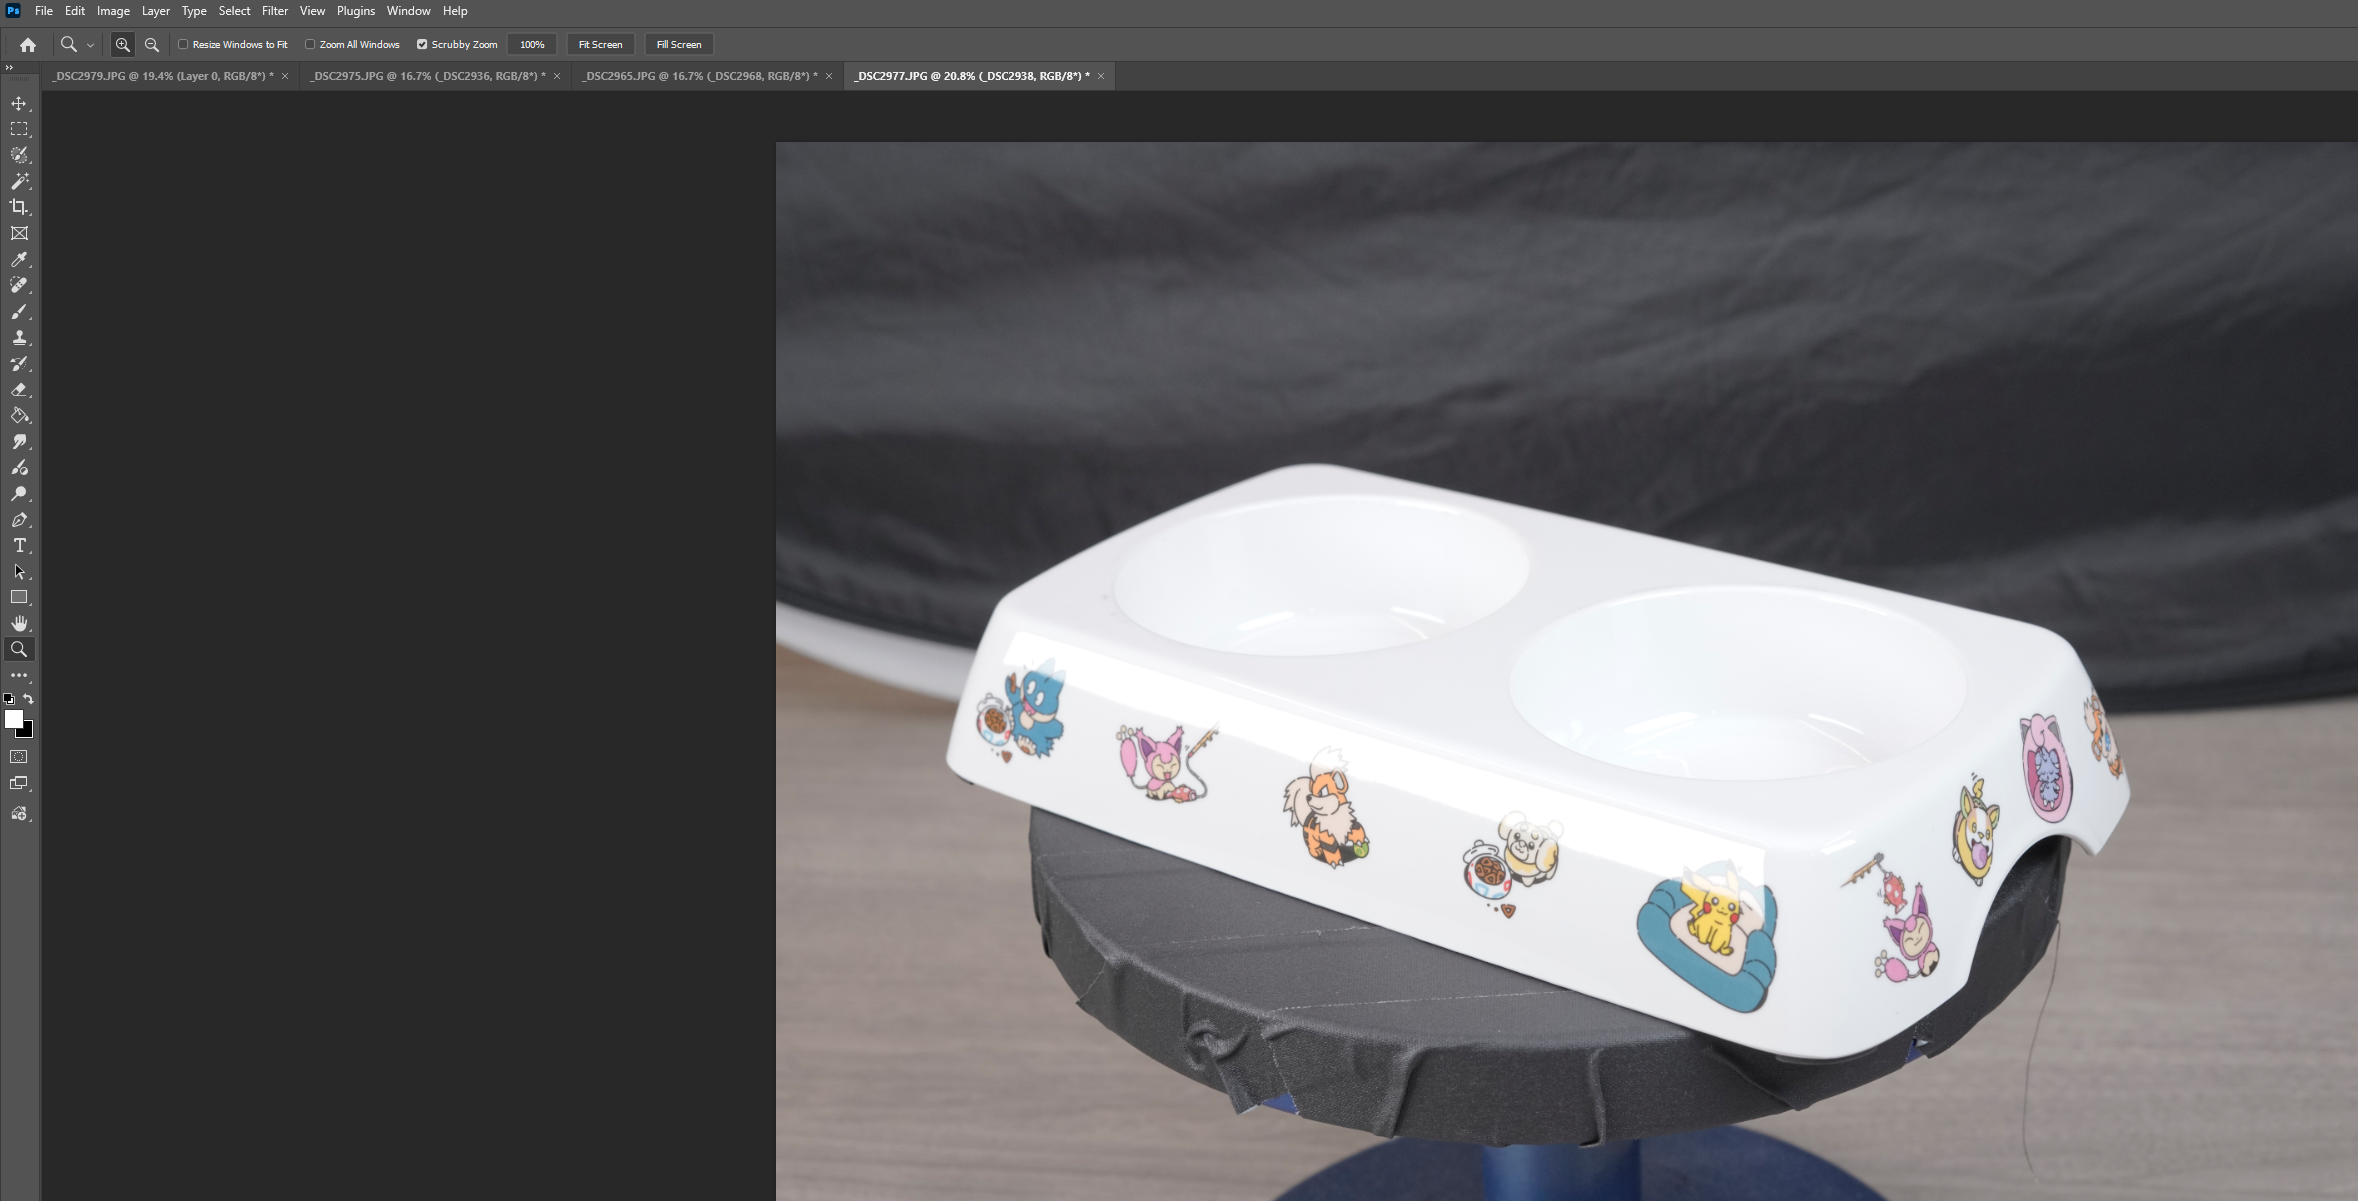Screen dimensions: 2358x1201
Task: Open the Type menu
Action: (194, 11)
